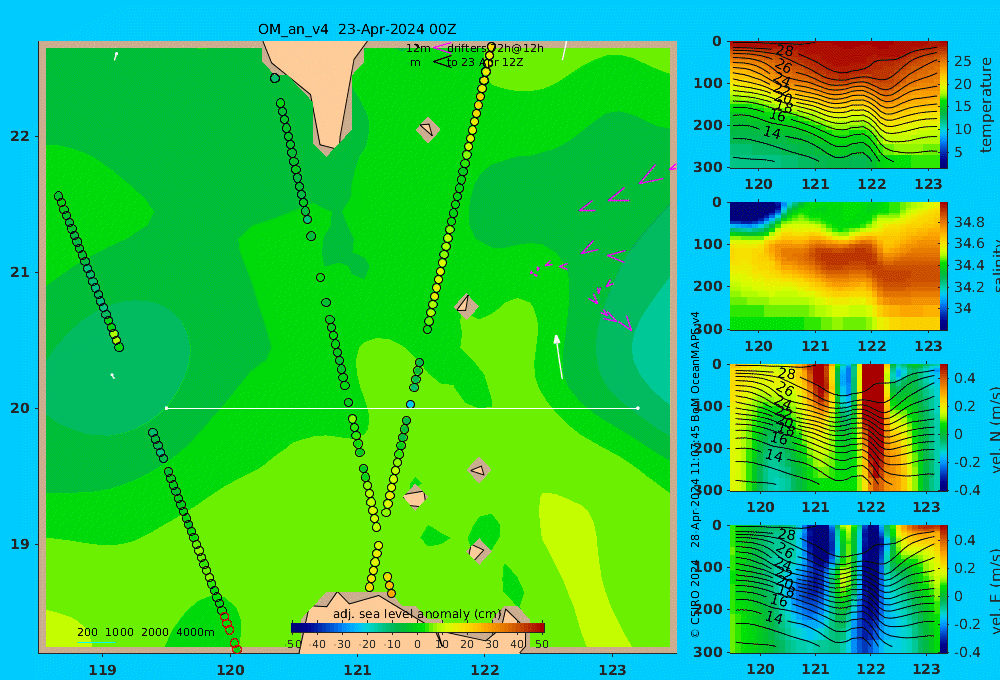Click the small island near 122E 19.5N
This screenshot has height=680, width=1000.
coord(479,471)
